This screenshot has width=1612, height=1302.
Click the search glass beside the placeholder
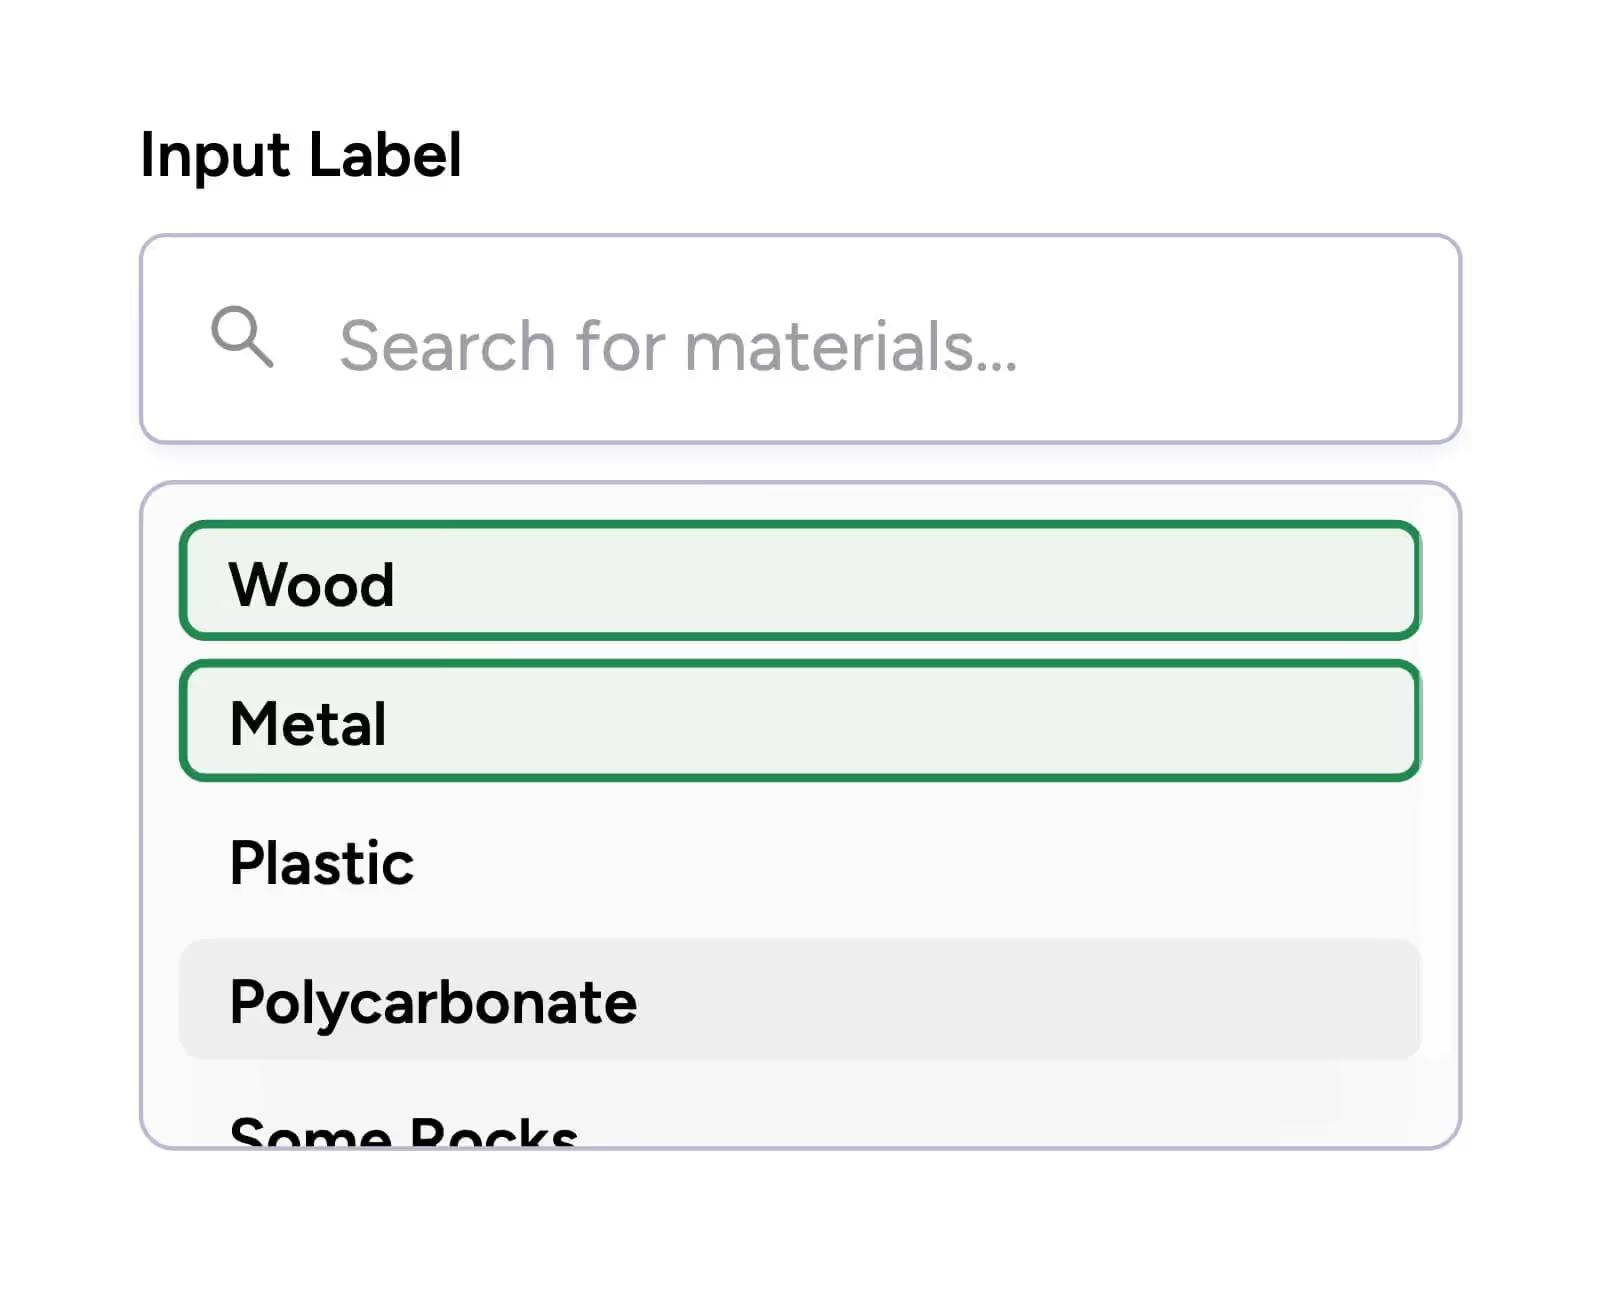pos(242,337)
